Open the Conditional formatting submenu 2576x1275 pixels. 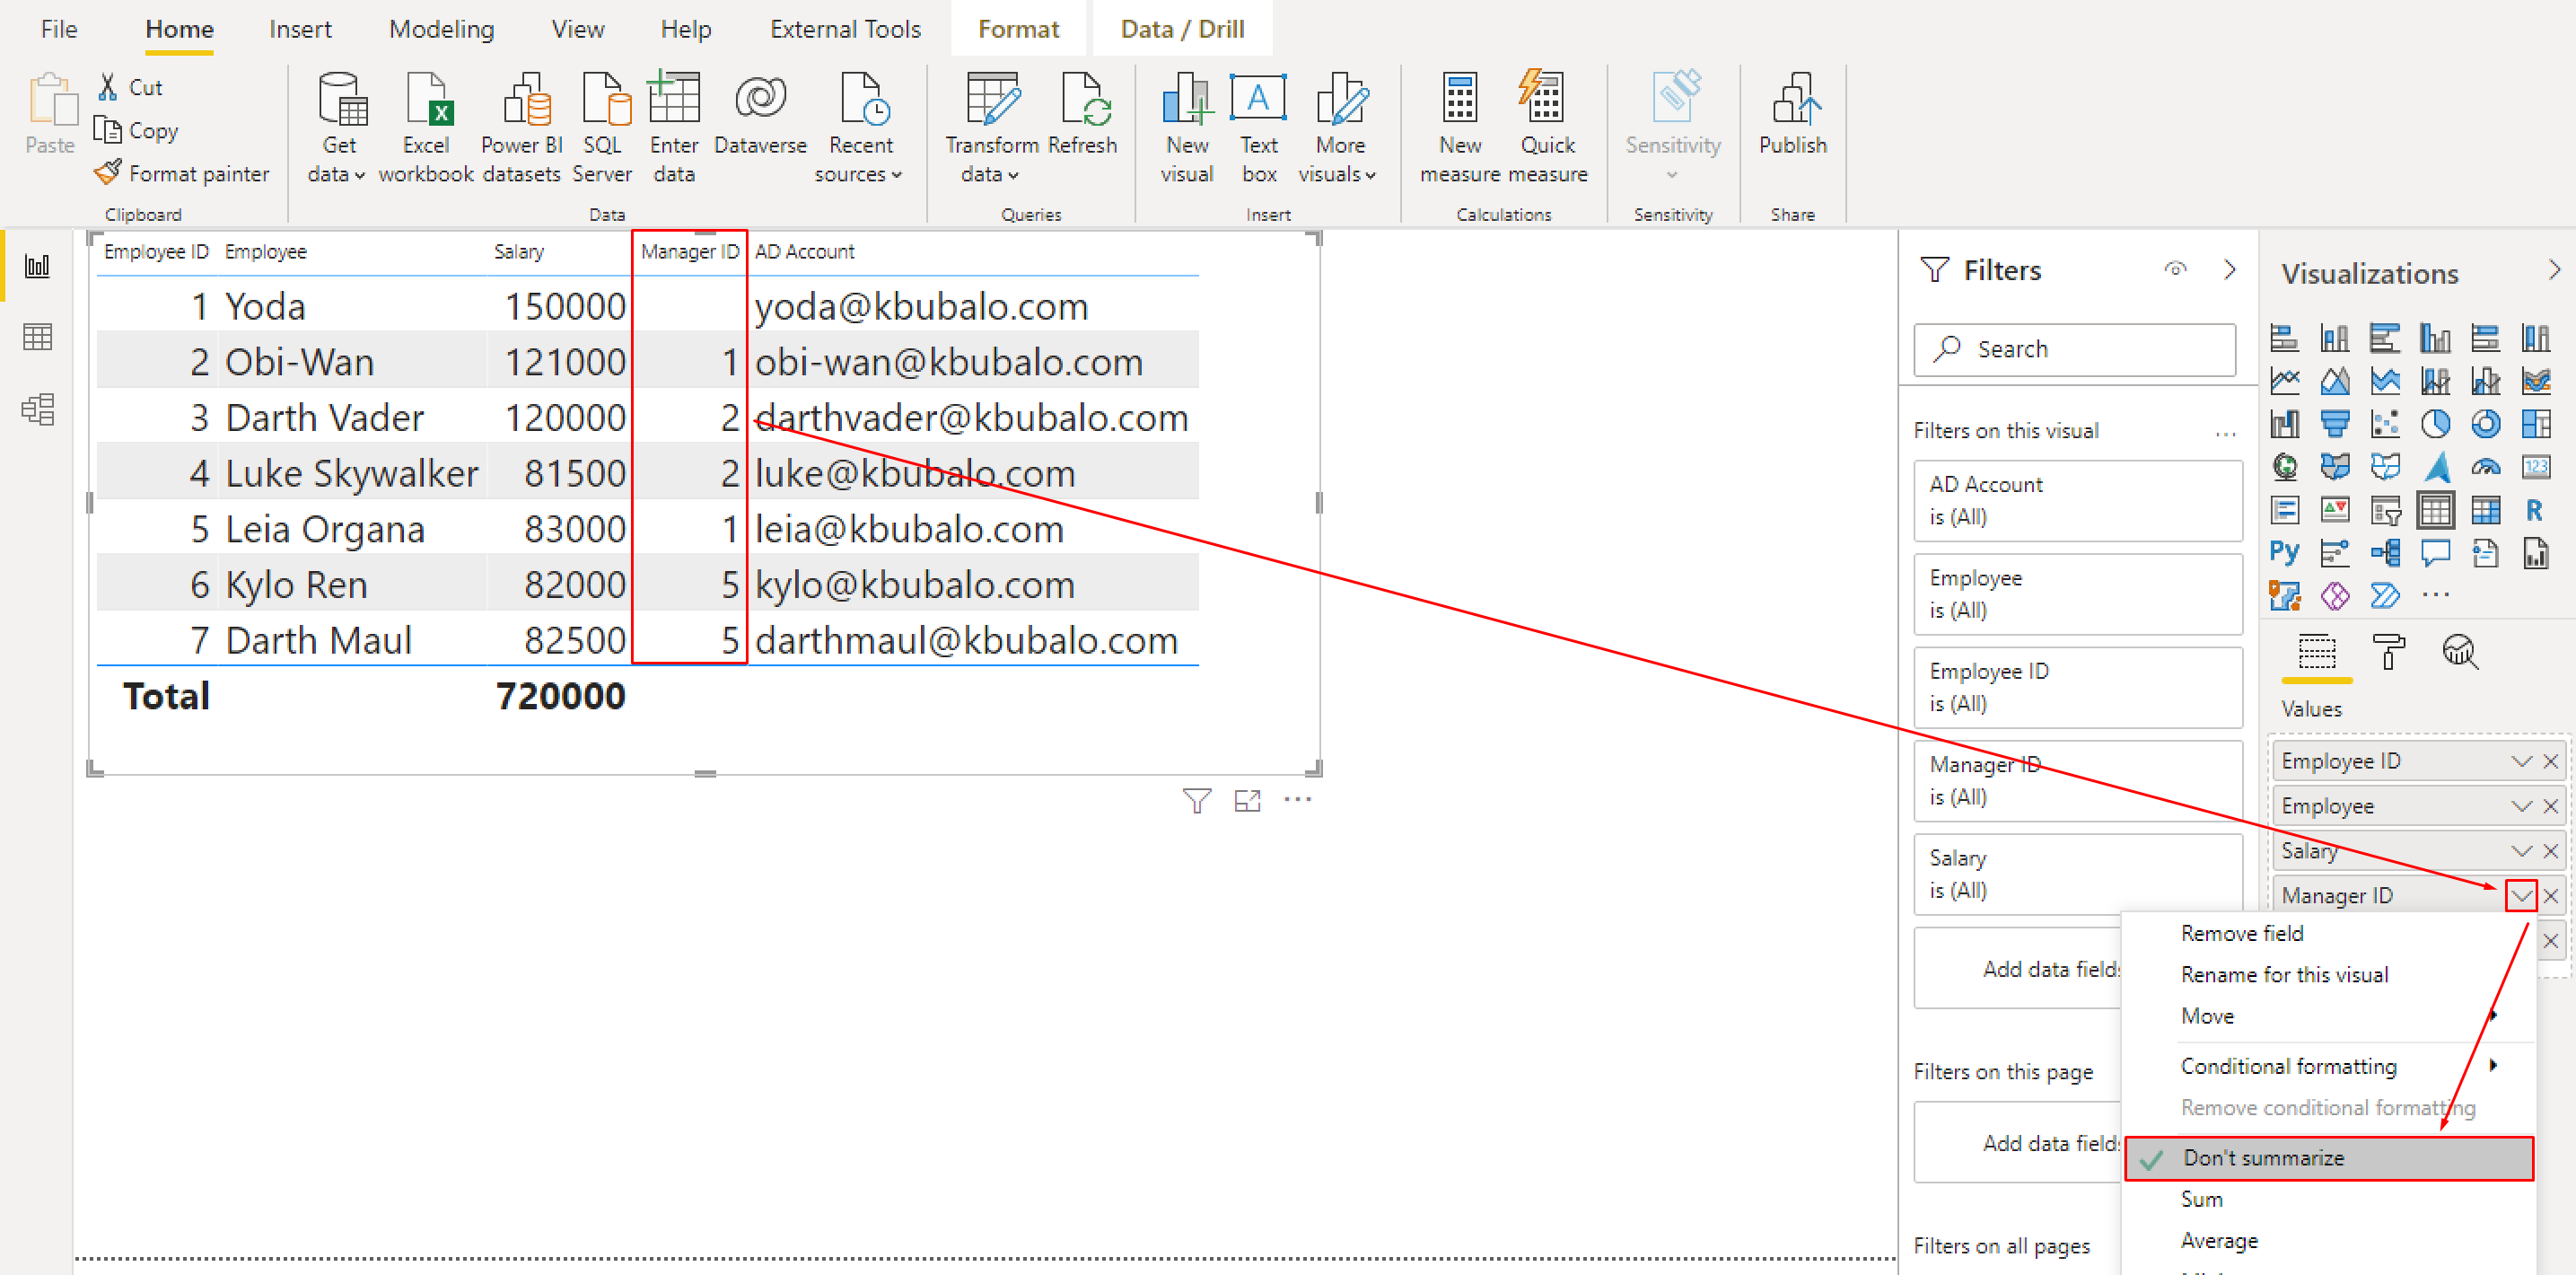coord(2288,1065)
